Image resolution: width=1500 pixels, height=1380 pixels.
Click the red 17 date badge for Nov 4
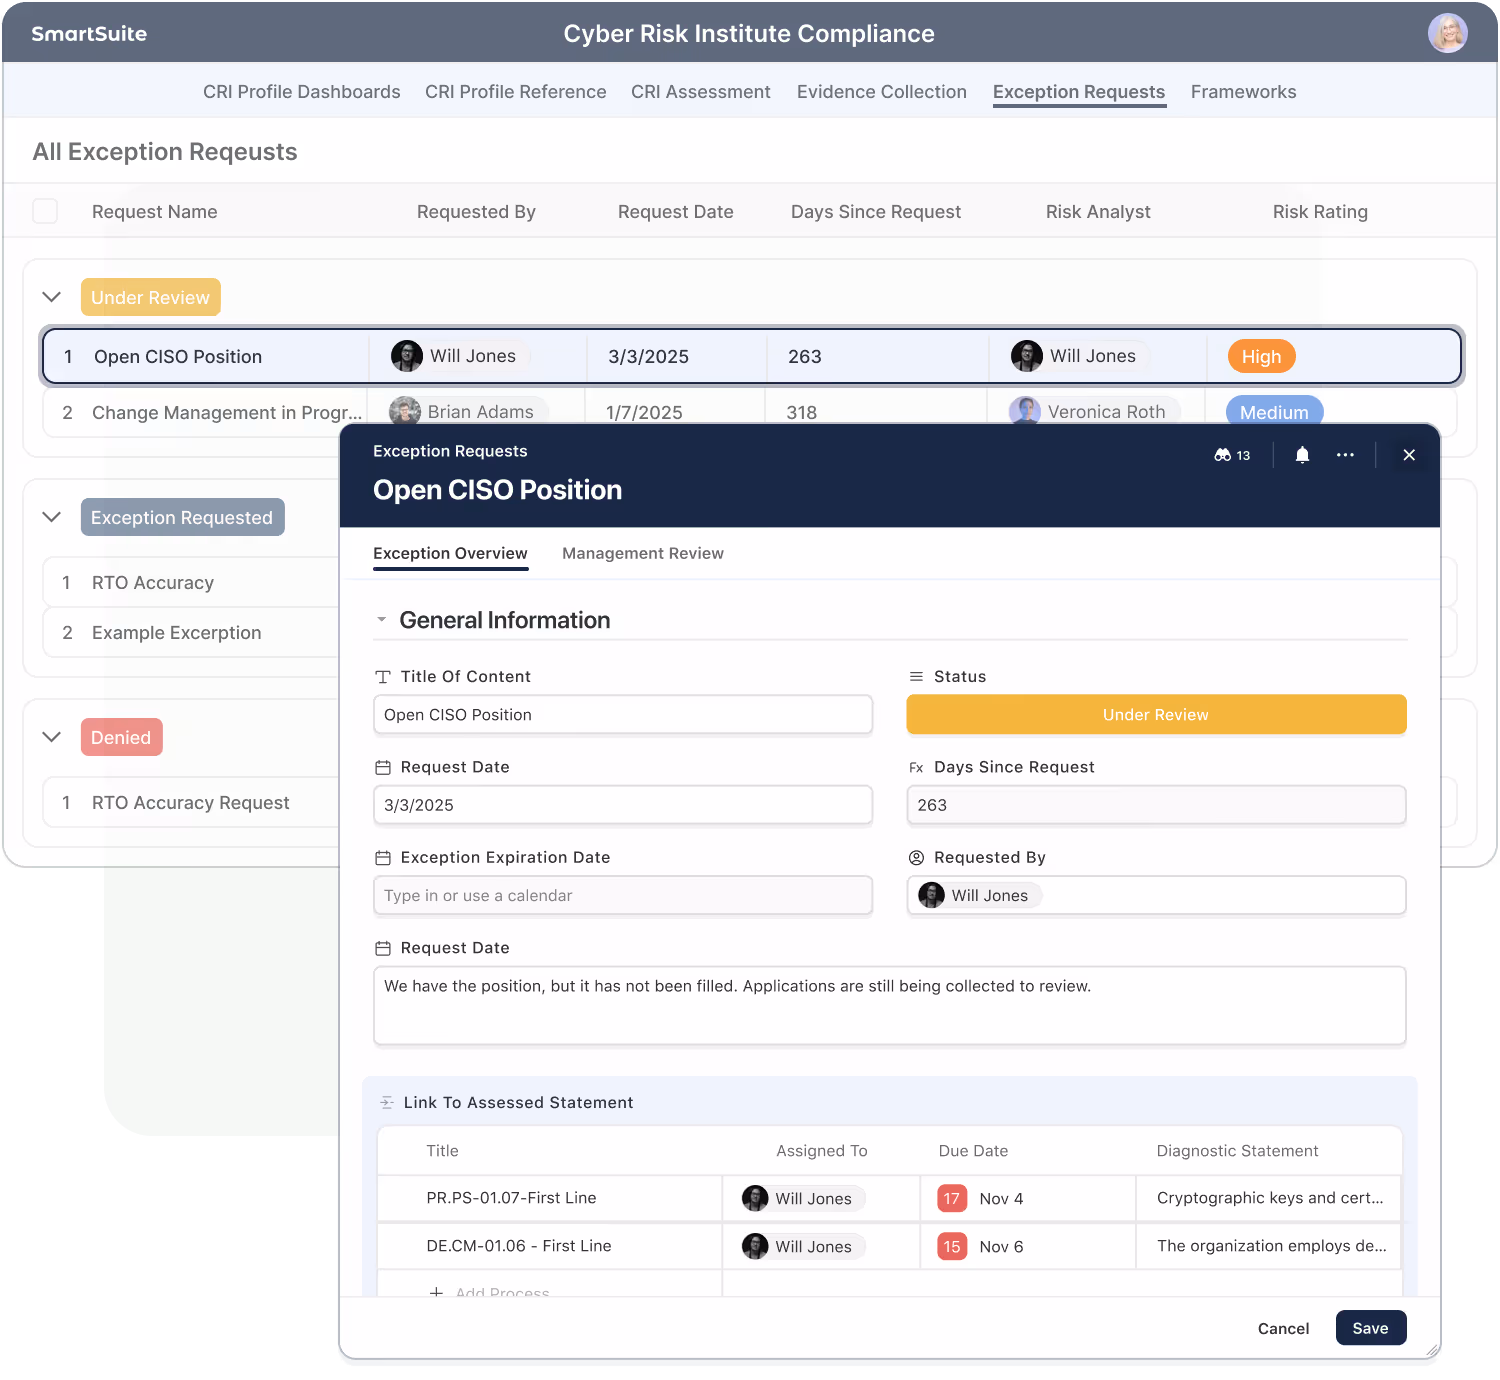[952, 1198]
